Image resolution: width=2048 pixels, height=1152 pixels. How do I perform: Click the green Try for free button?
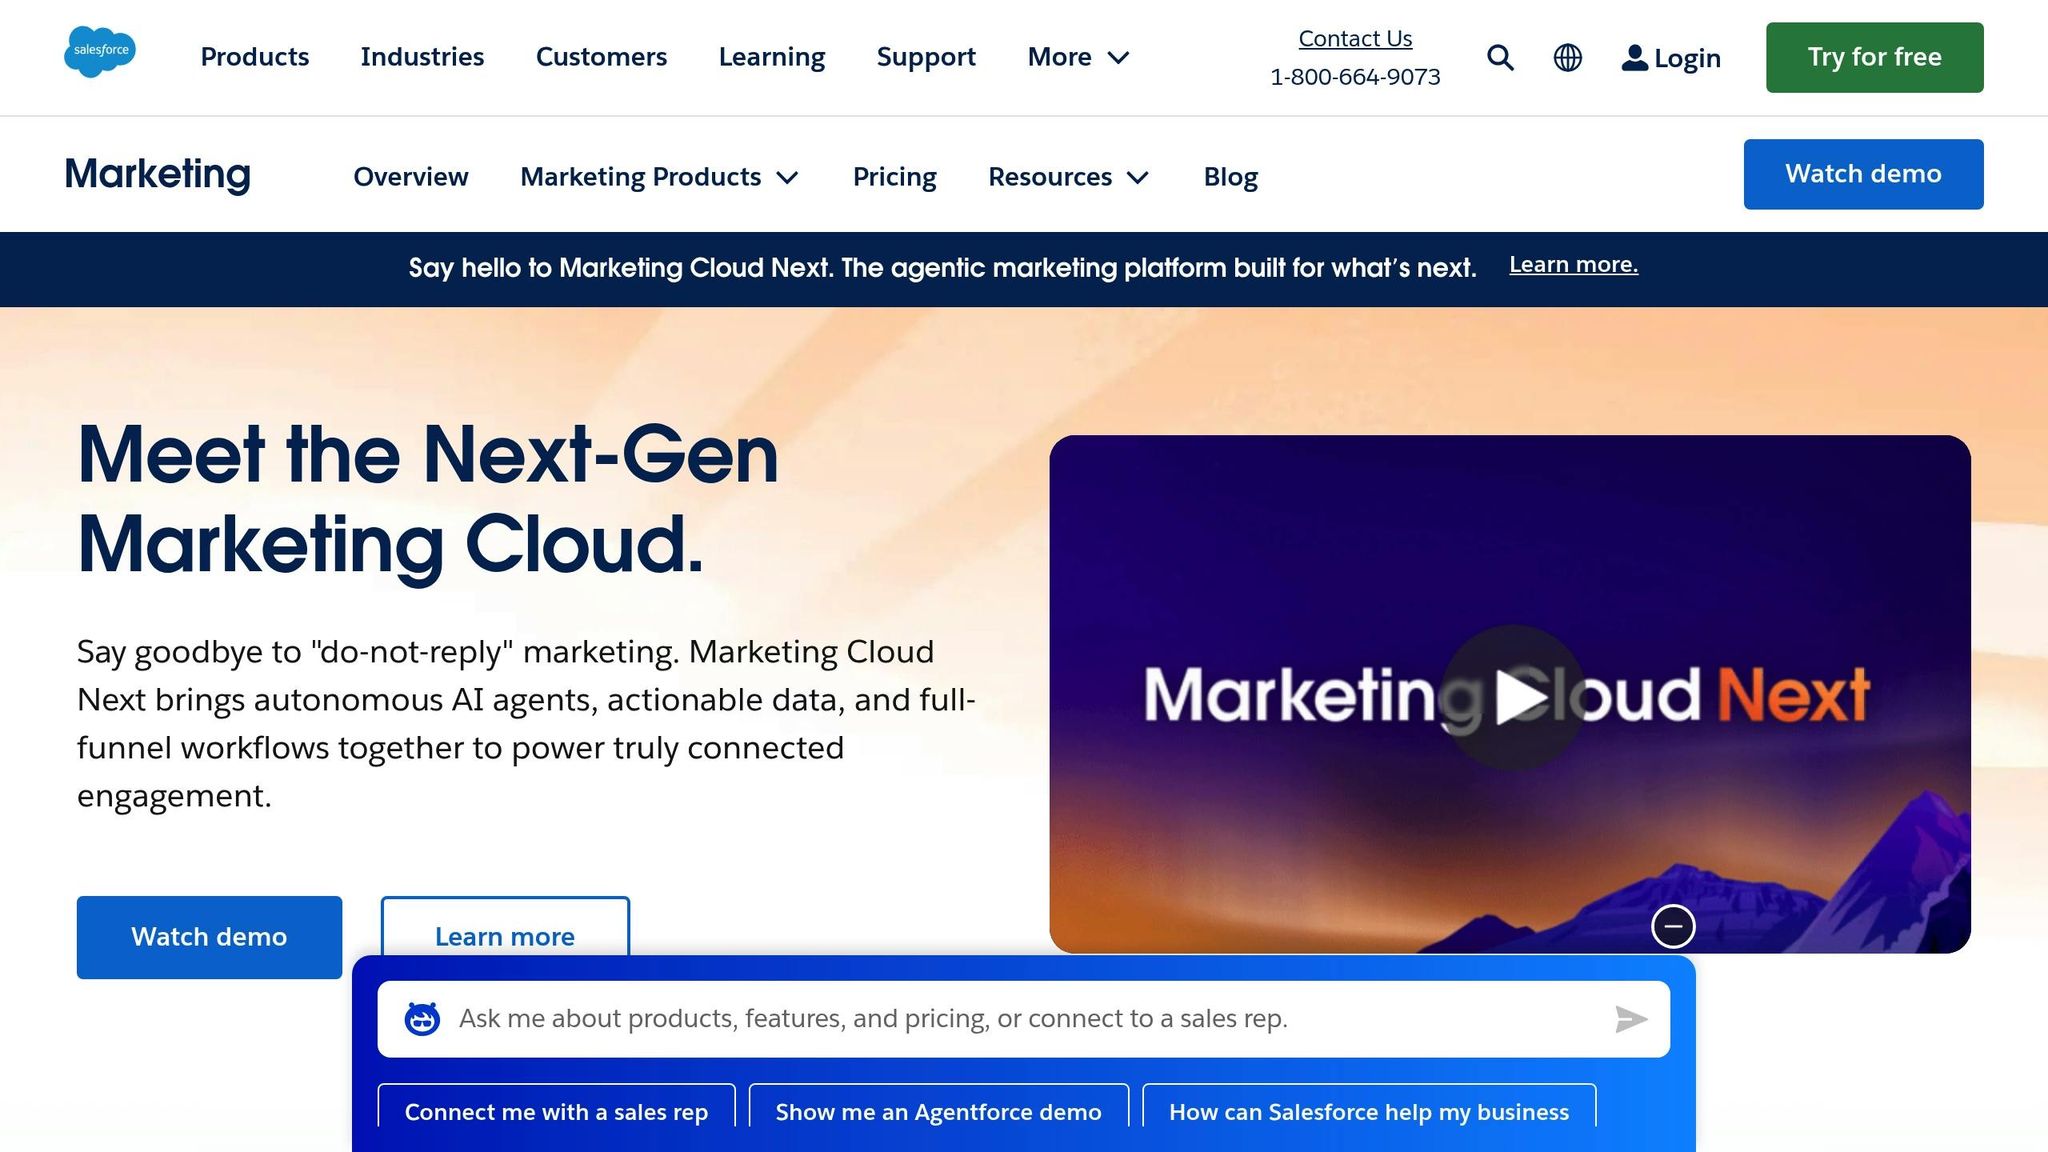[x=1874, y=57]
